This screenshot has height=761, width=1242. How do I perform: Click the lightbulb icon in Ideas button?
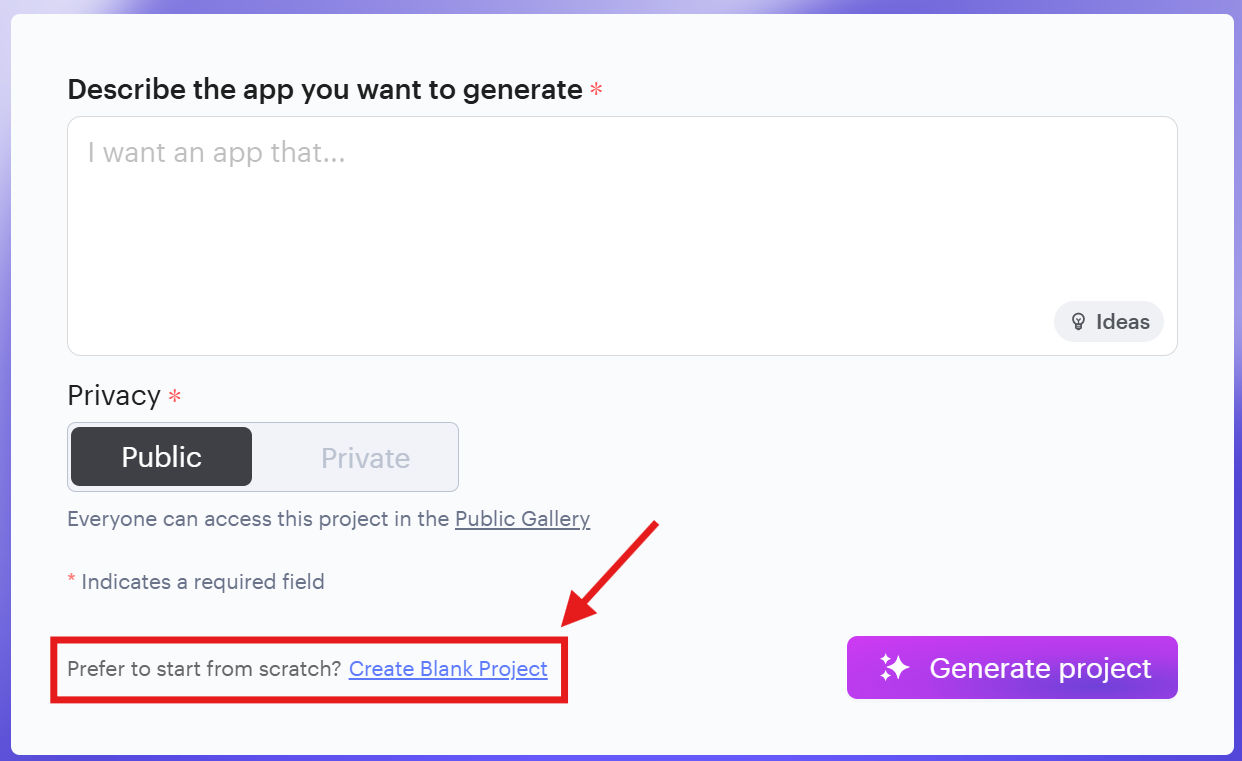pos(1078,322)
